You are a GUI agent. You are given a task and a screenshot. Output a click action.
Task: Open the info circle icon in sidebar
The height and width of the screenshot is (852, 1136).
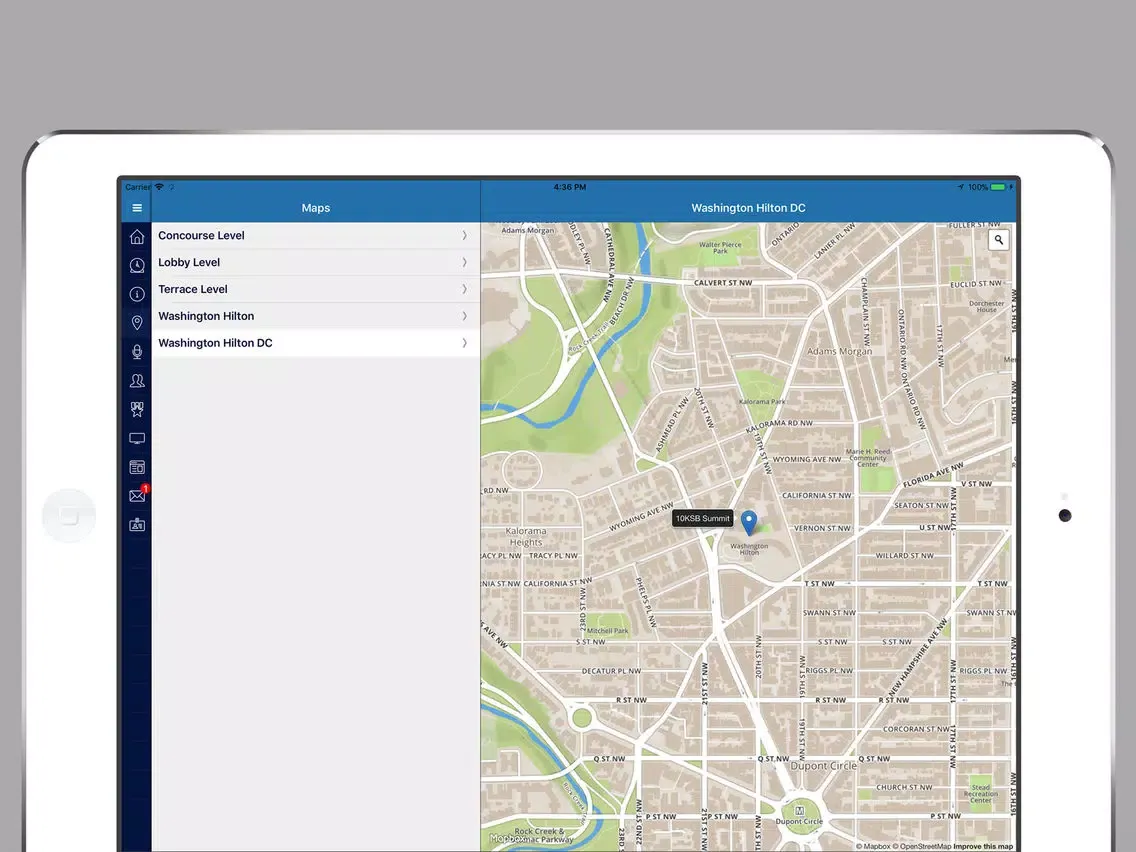(137, 294)
